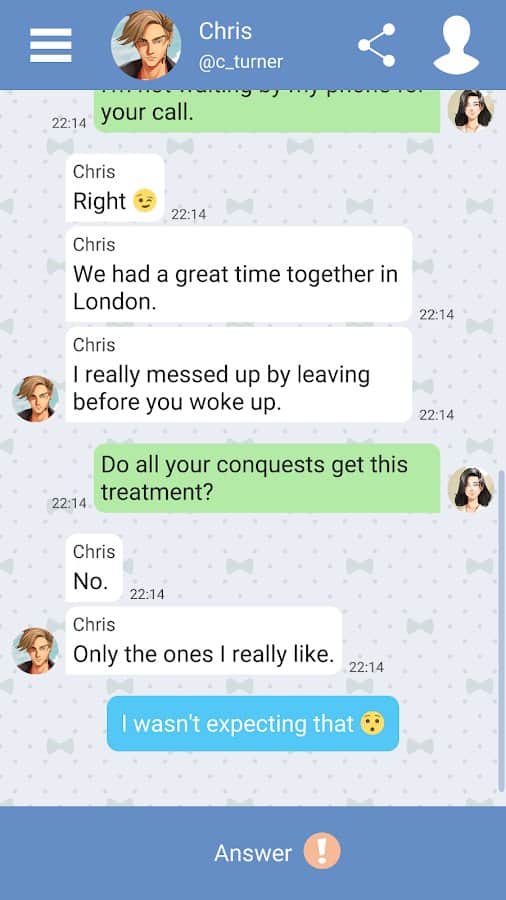The width and height of the screenshot is (506, 900).
Task: Tap the surprised emoji in reply option
Action: [372, 724]
